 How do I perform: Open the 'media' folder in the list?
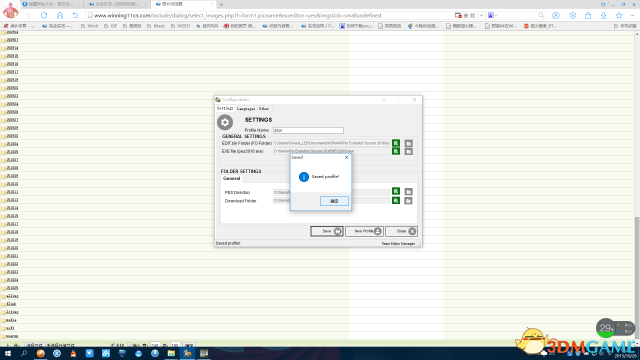tap(11, 320)
